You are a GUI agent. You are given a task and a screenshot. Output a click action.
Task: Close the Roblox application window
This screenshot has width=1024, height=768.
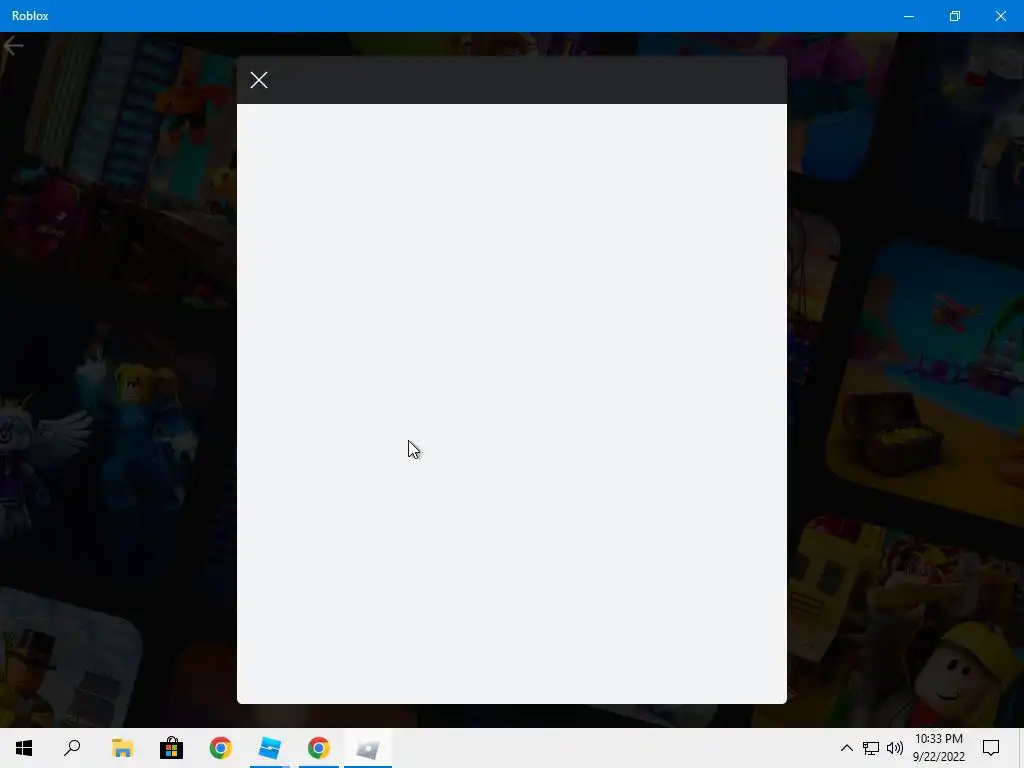pyautogui.click(x=1000, y=16)
